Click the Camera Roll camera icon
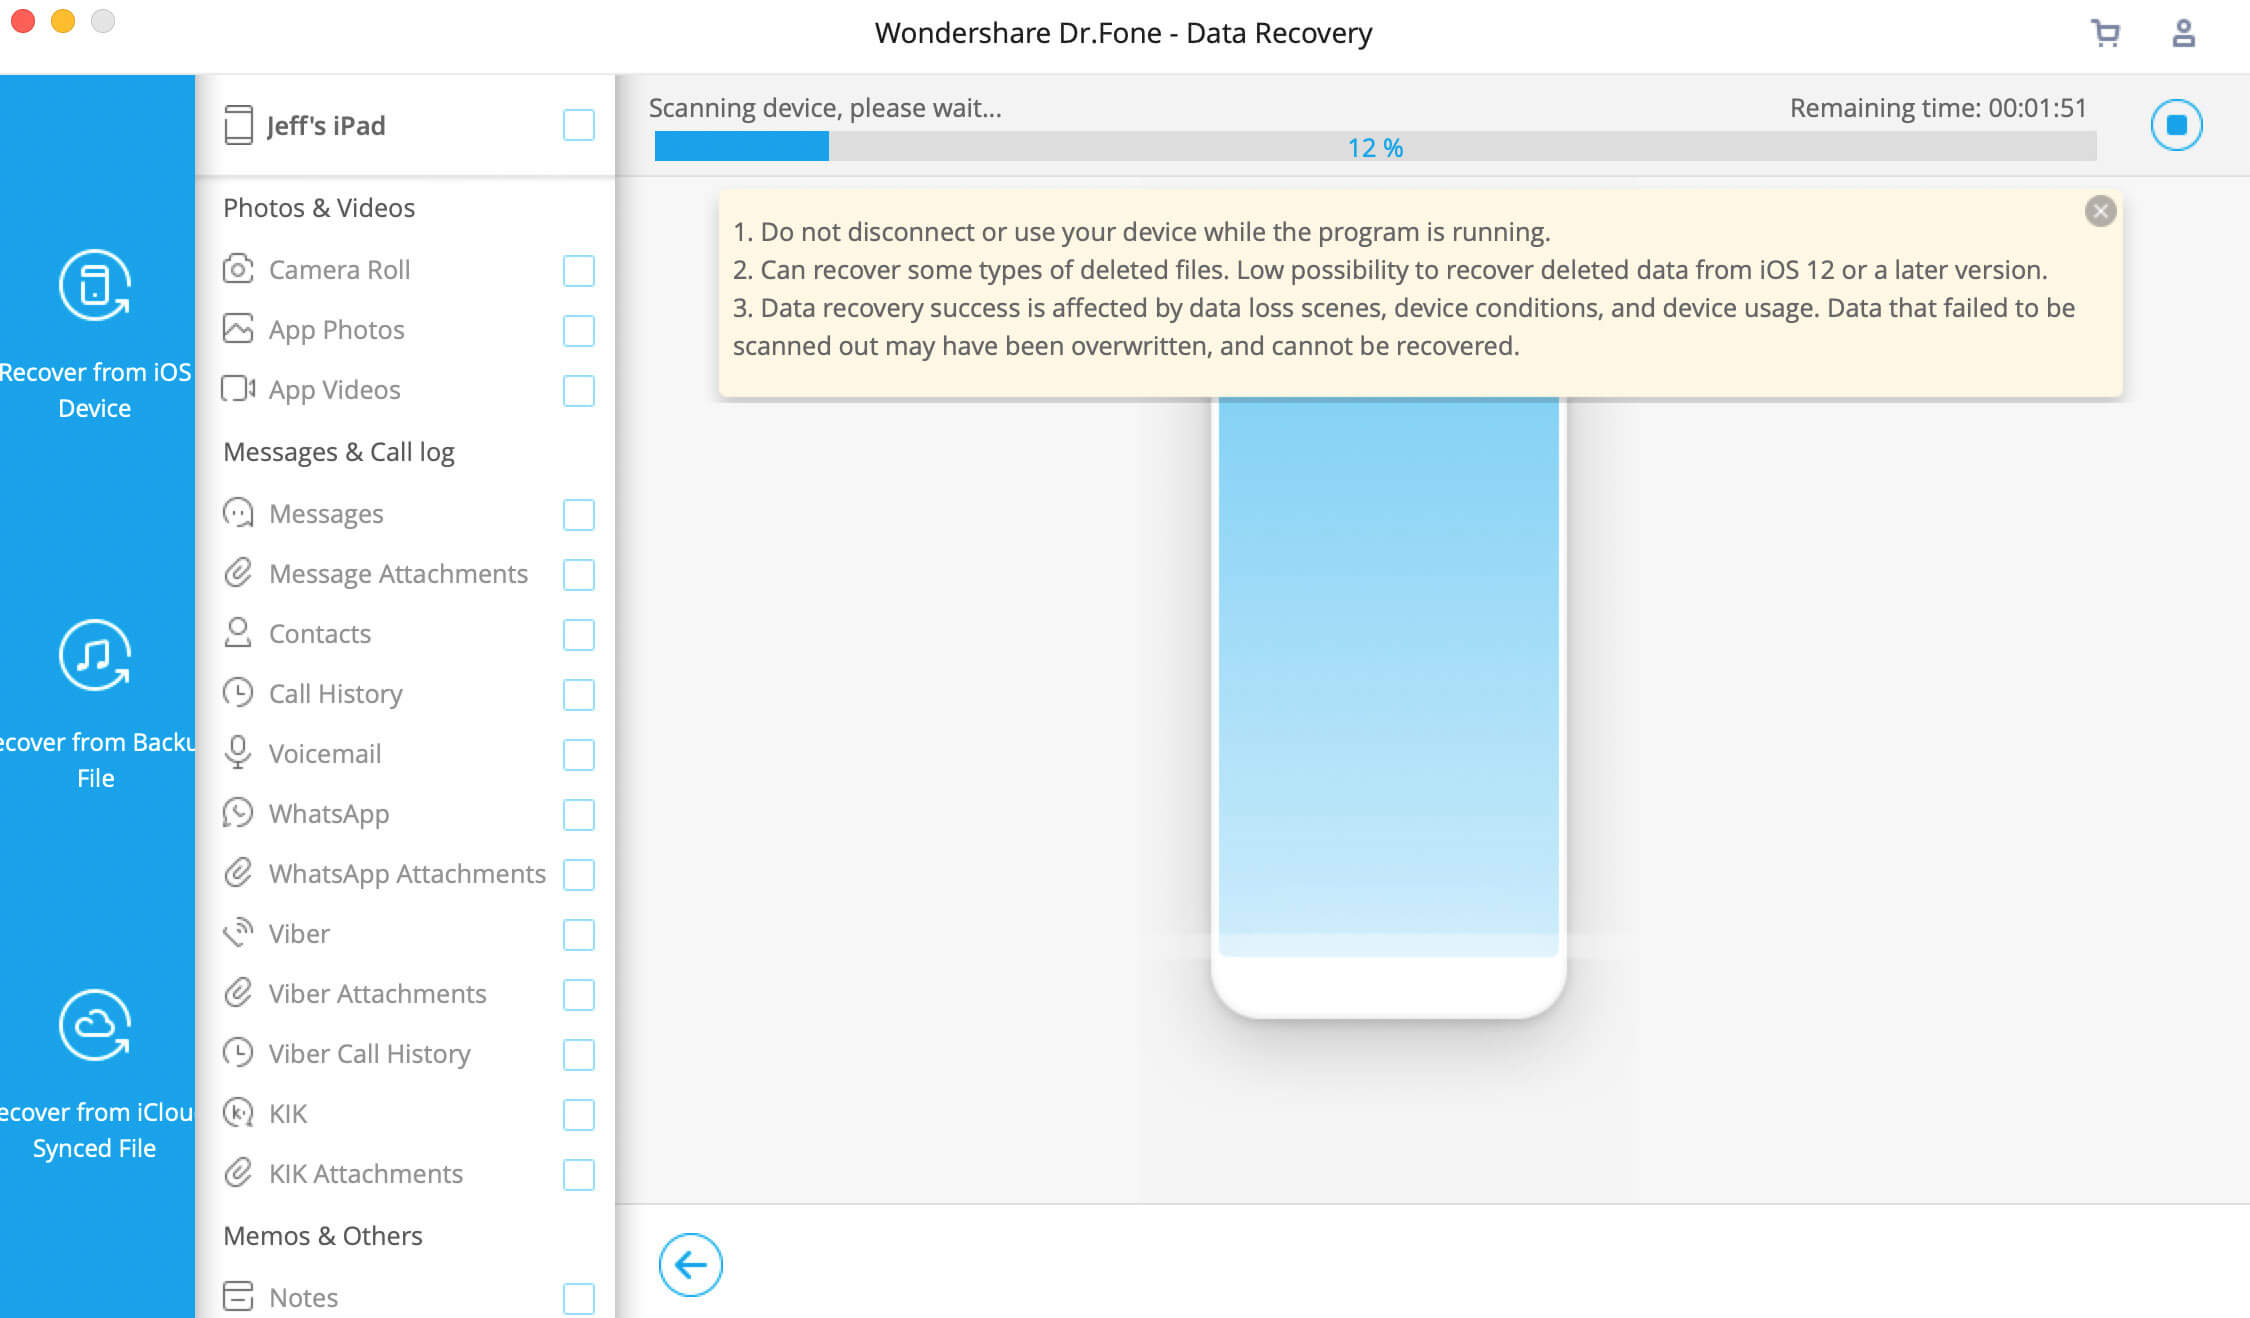2250x1318 pixels. click(x=238, y=269)
